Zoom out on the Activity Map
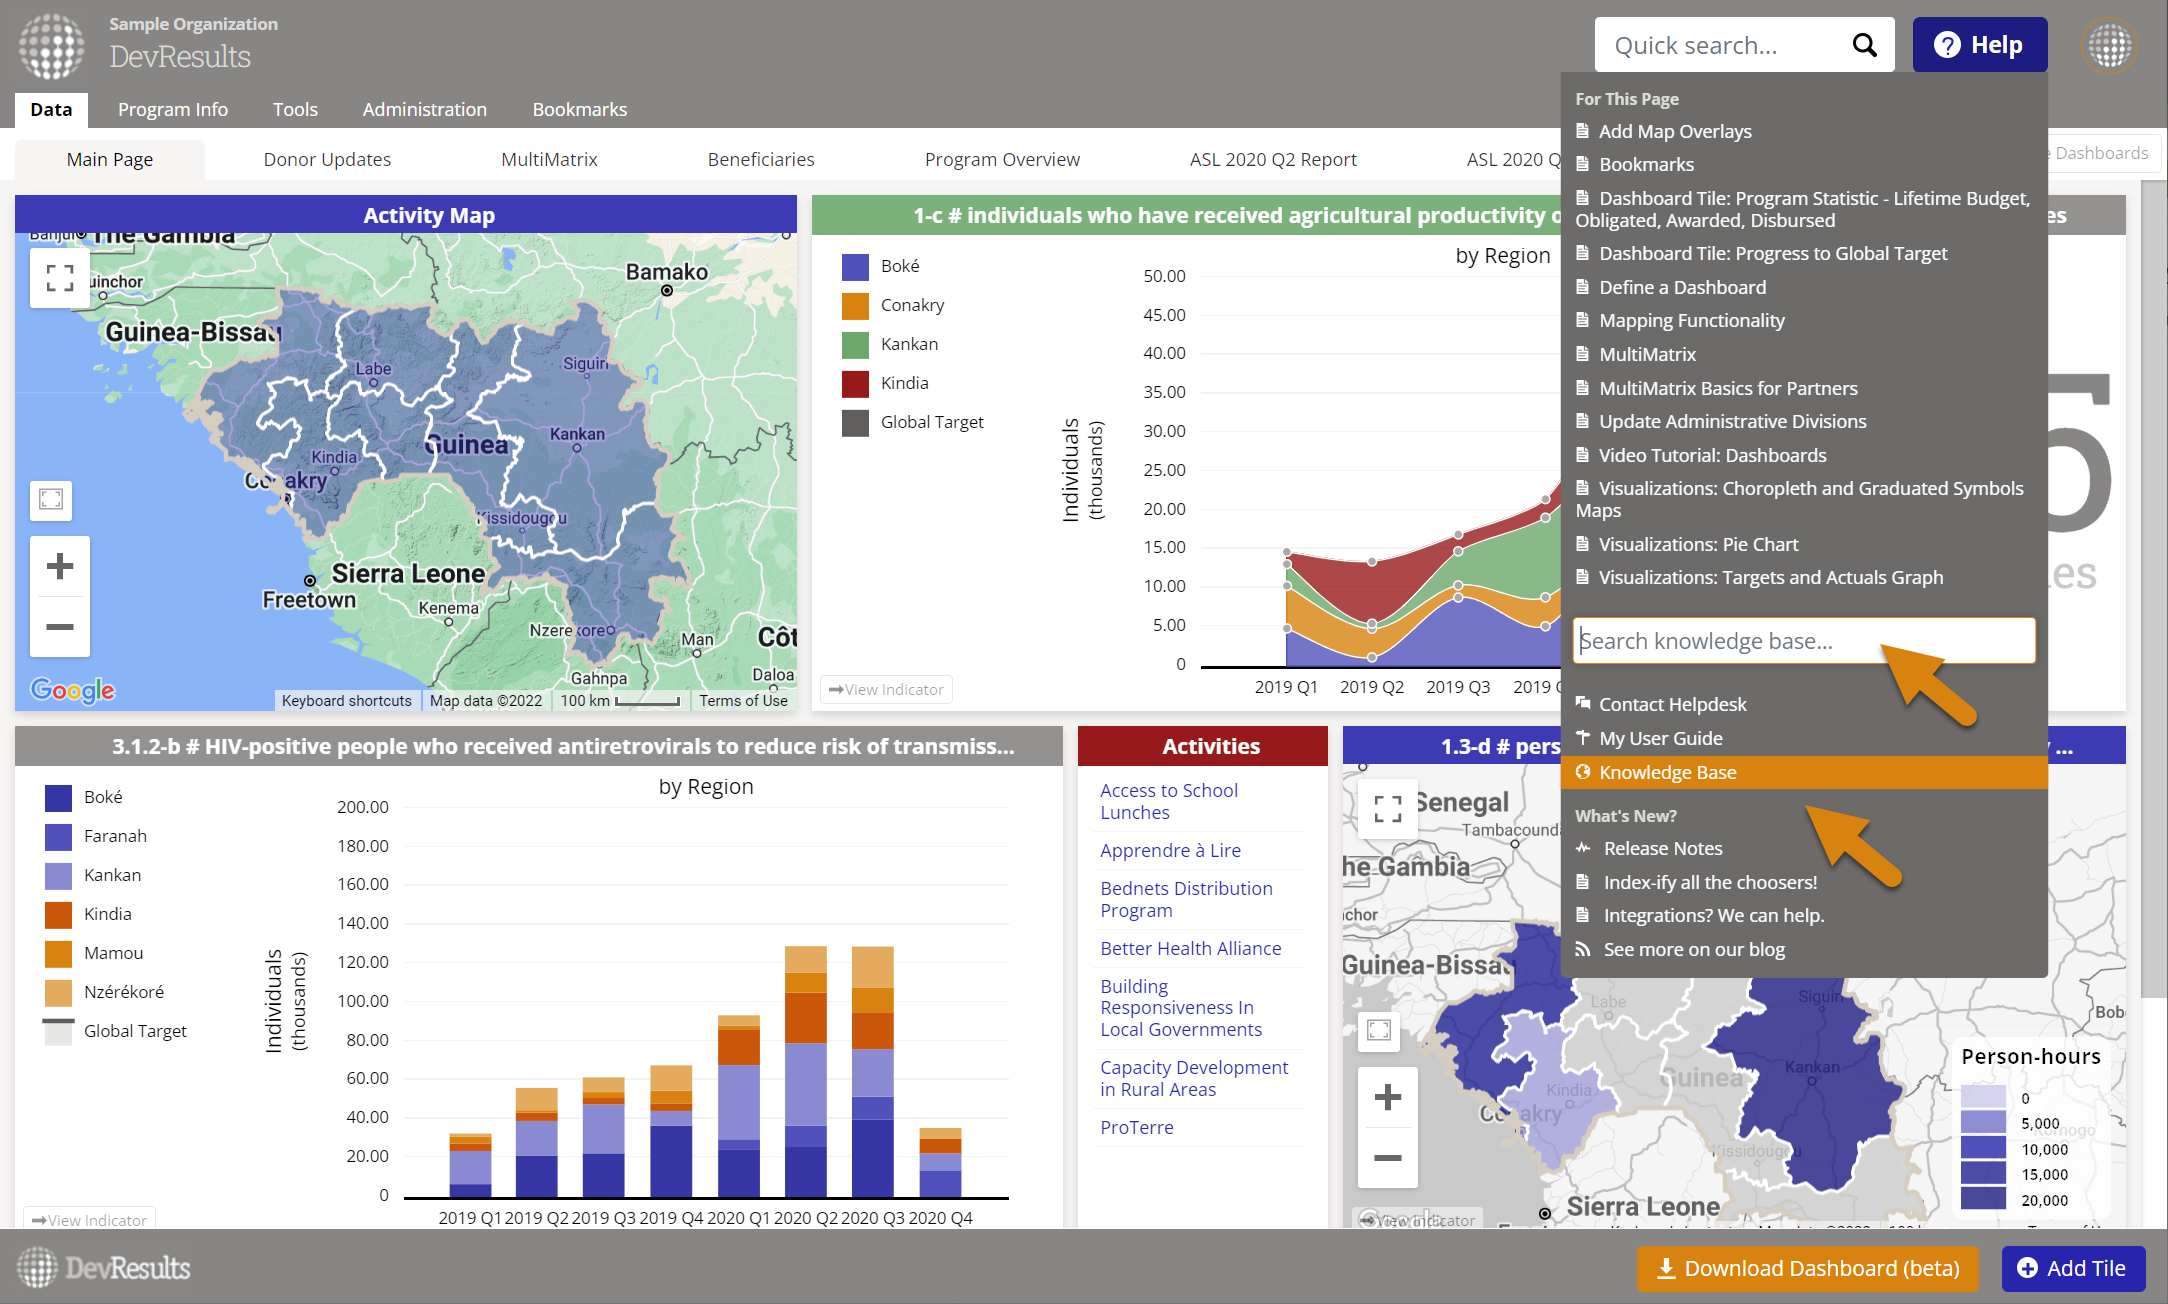 point(60,627)
